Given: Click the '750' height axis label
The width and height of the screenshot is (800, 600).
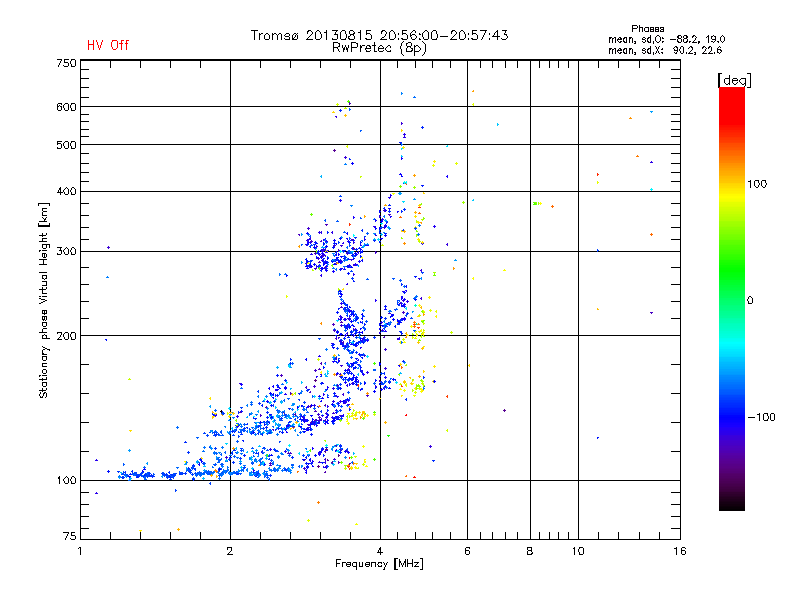Looking at the screenshot, I should 66,63.
